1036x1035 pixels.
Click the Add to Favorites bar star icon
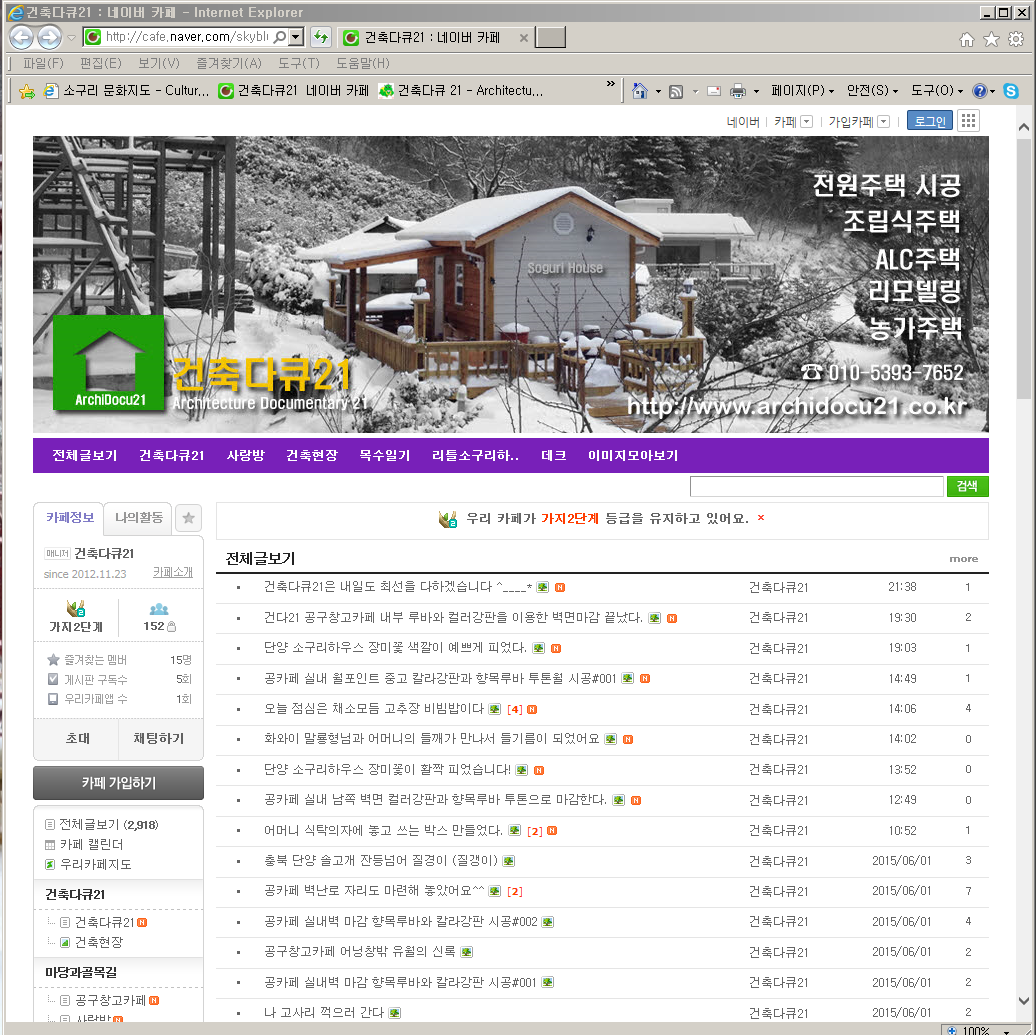point(27,91)
